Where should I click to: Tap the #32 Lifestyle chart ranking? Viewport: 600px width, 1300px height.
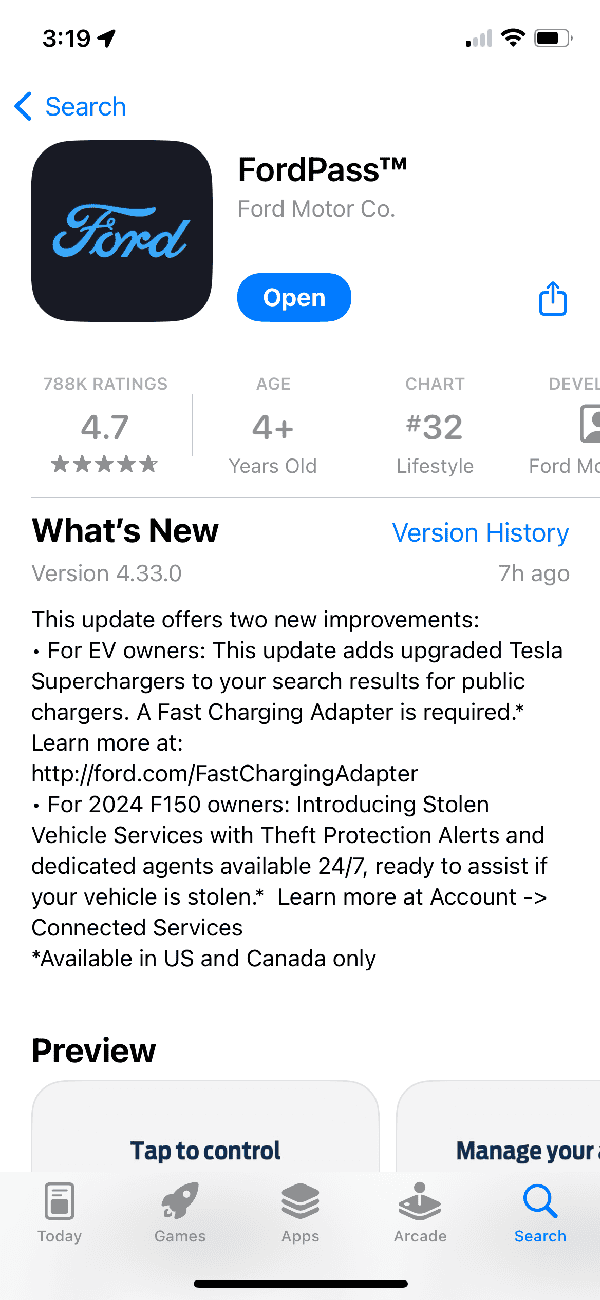[435, 427]
